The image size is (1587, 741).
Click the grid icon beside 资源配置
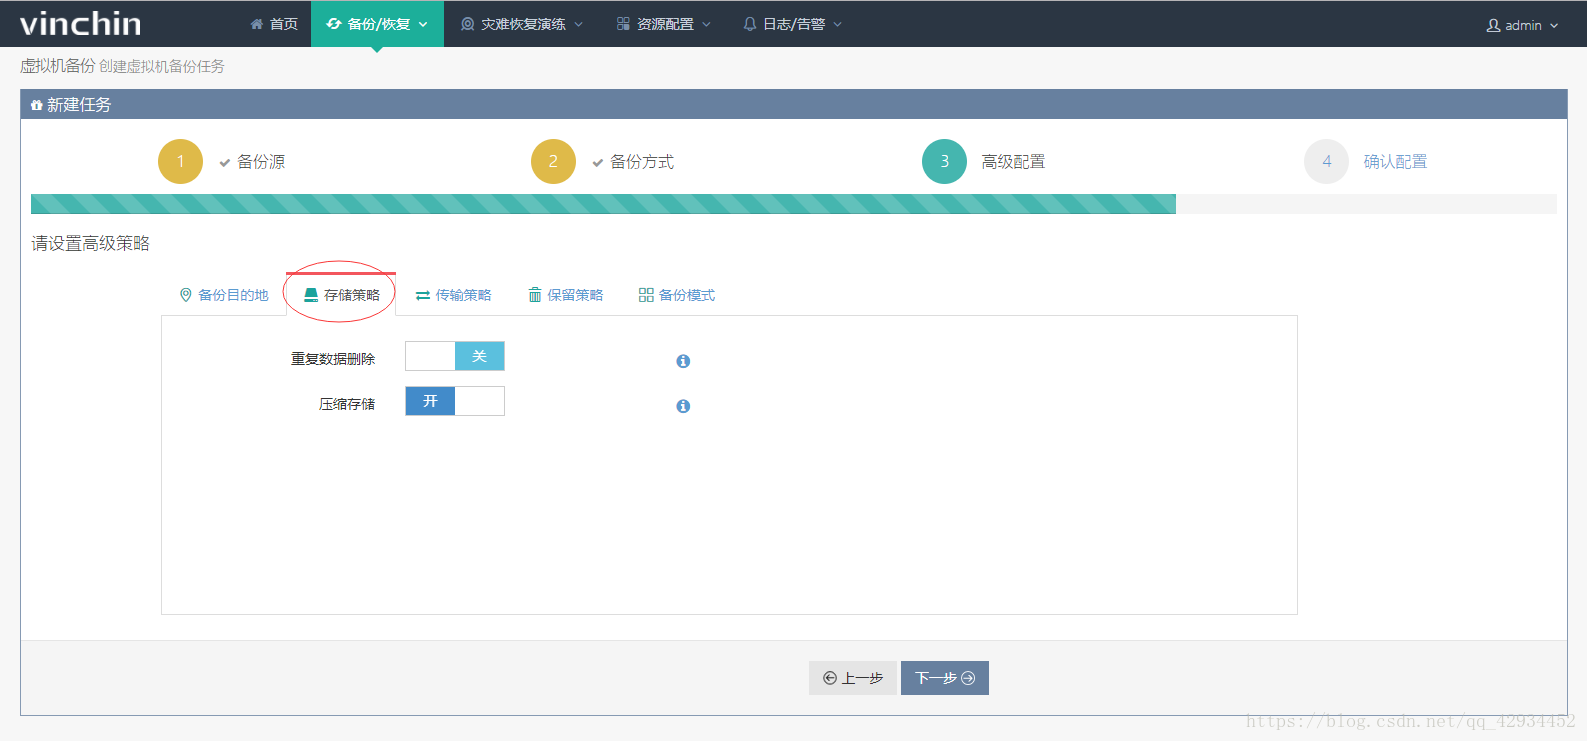coord(623,24)
